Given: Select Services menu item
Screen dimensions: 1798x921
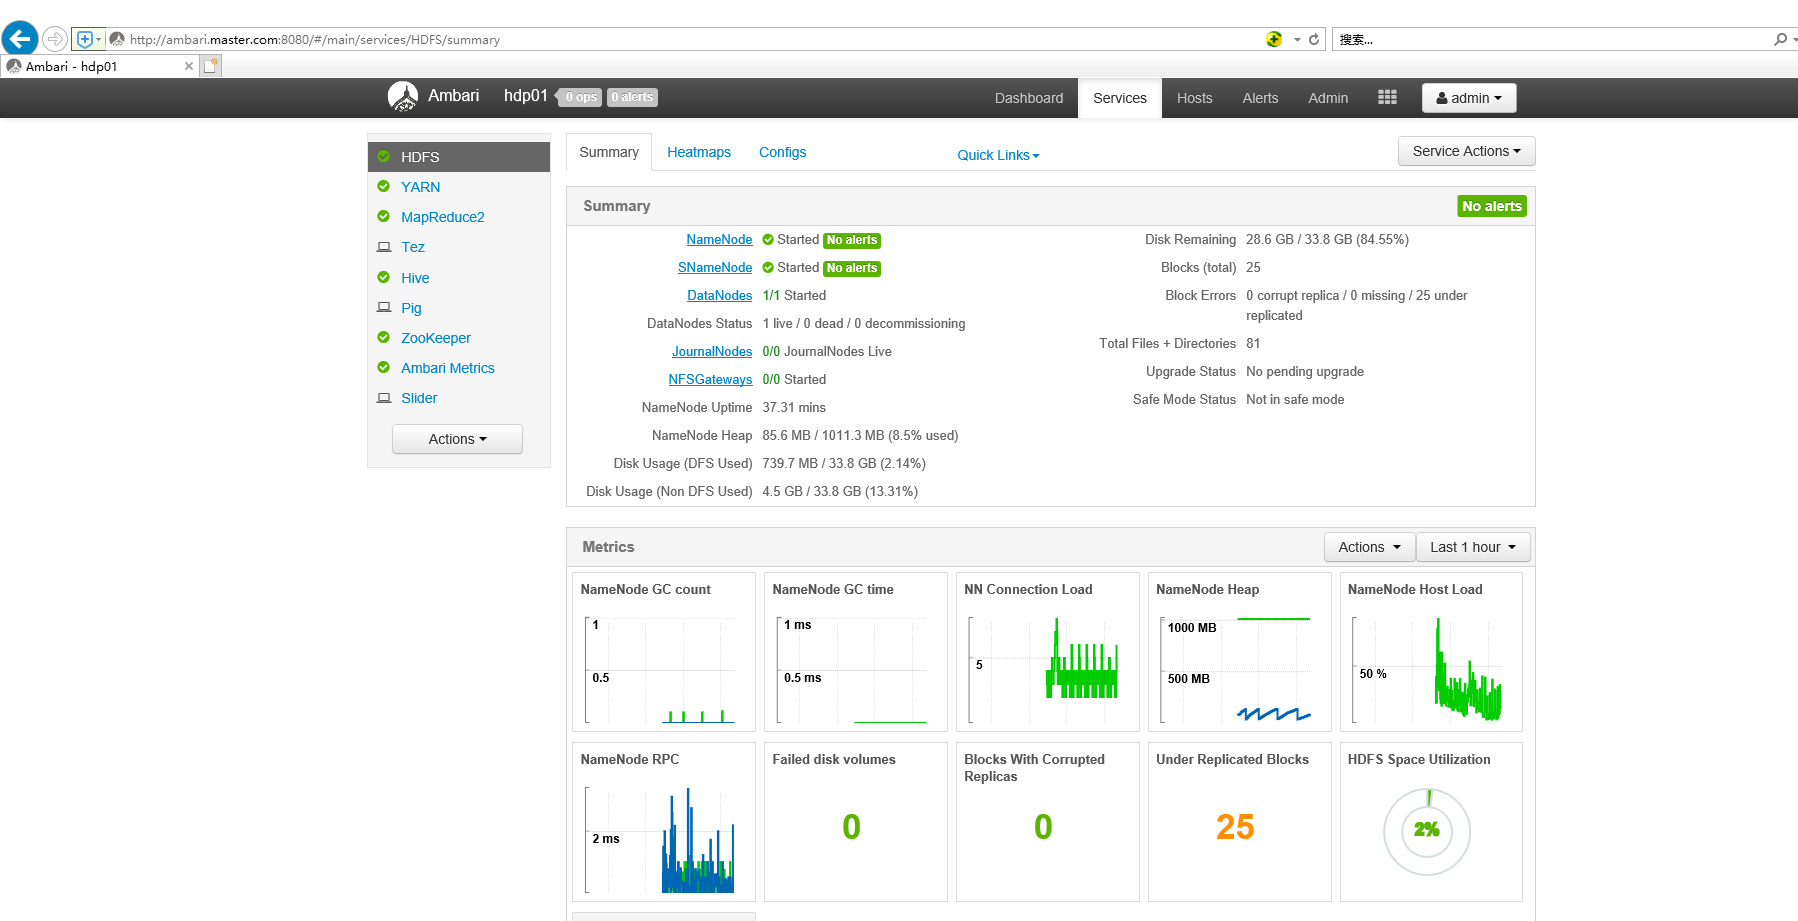Looking at the screenshot, I should (1119, 98).
